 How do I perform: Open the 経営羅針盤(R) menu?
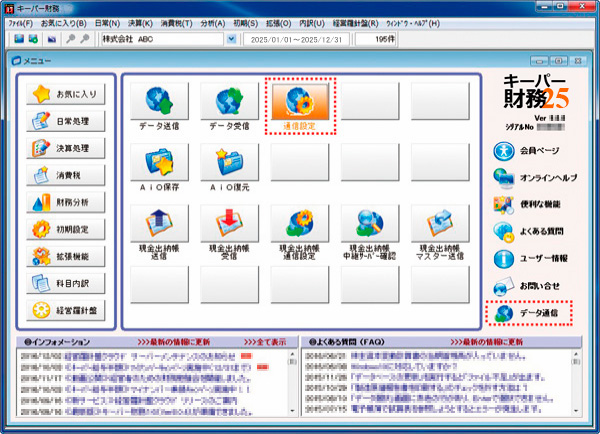[355, 24]
